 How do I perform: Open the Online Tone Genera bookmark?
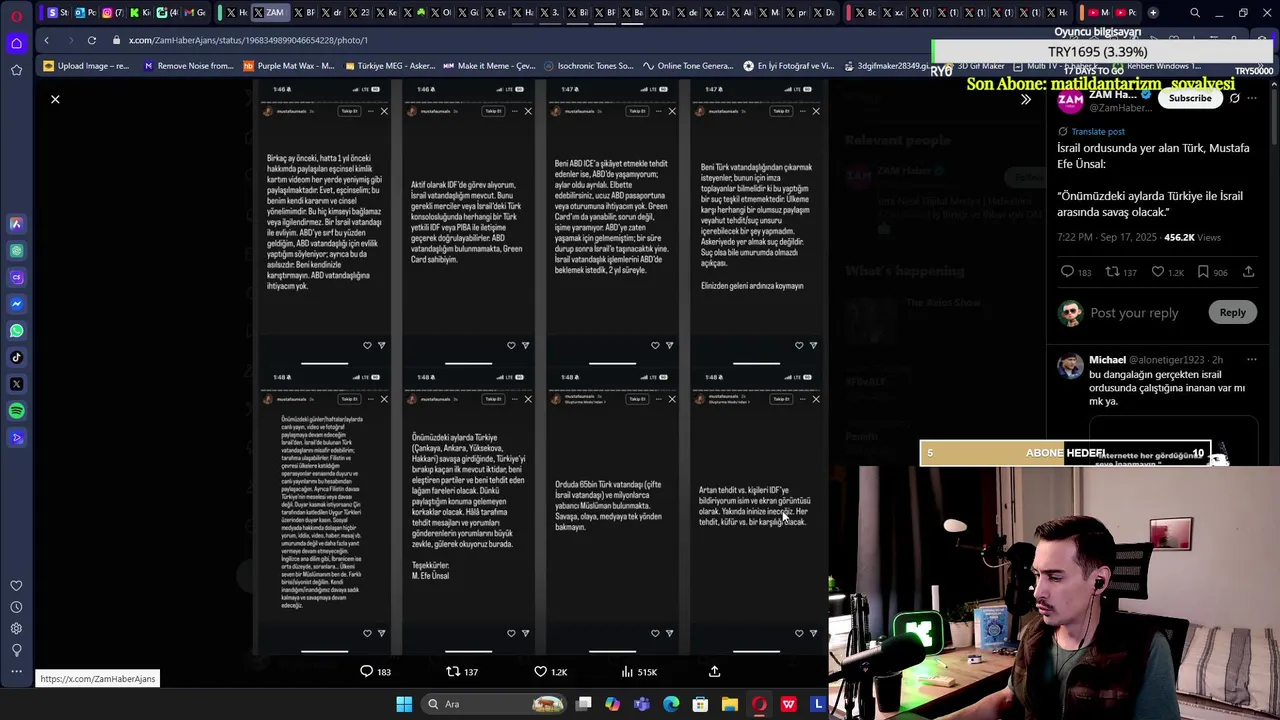[x=689, y=66]
